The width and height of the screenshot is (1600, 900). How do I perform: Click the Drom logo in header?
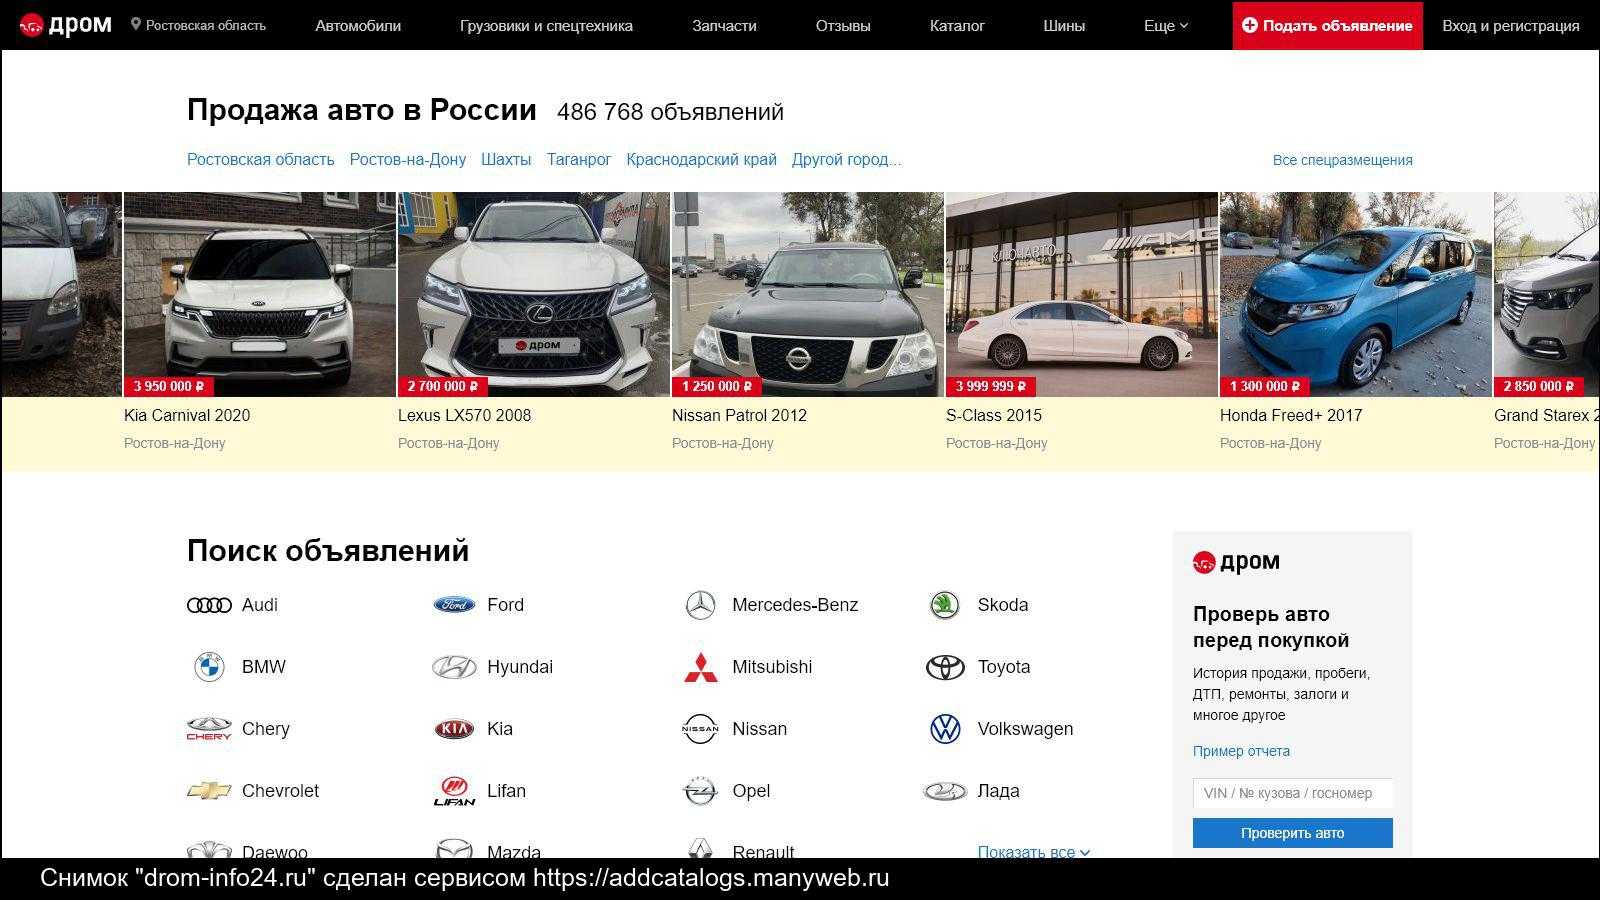click(66, 25)
